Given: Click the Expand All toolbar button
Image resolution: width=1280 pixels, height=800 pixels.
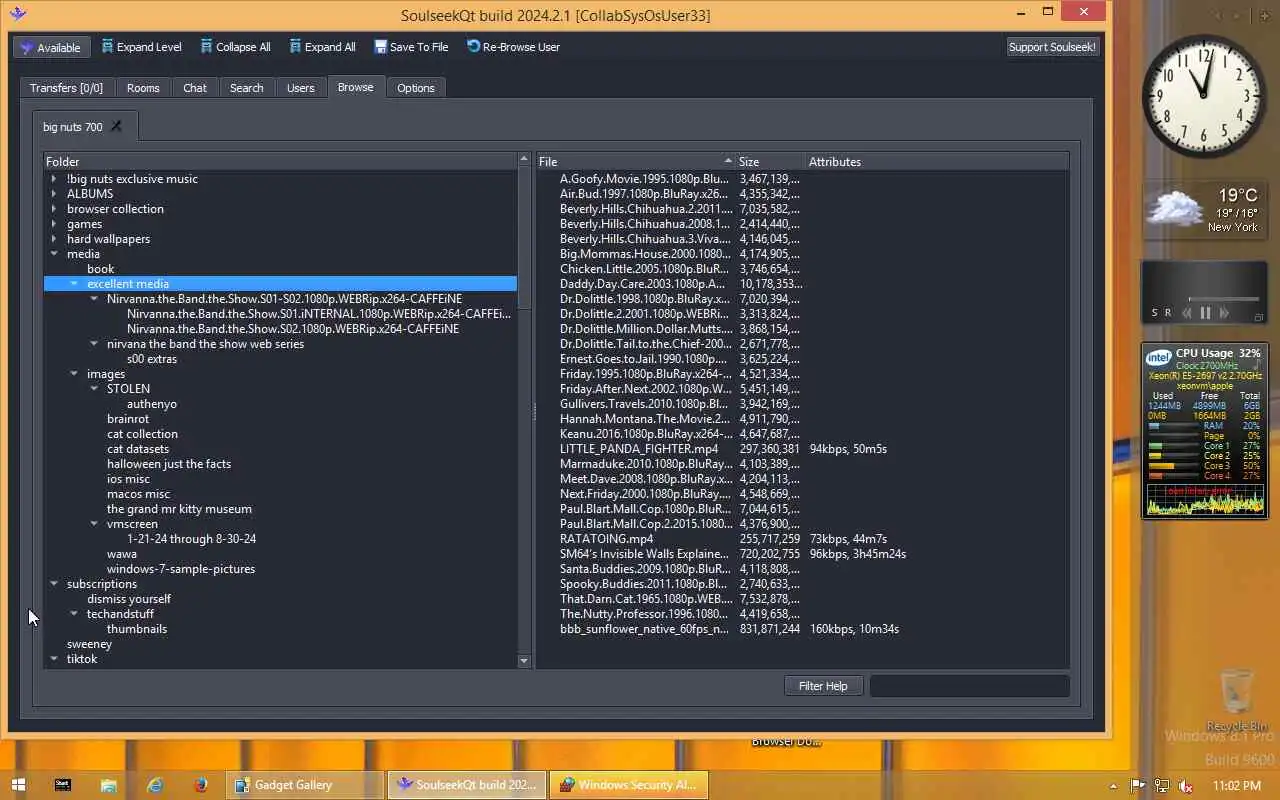Looking at the screenshot, I should tap(322, 47).
